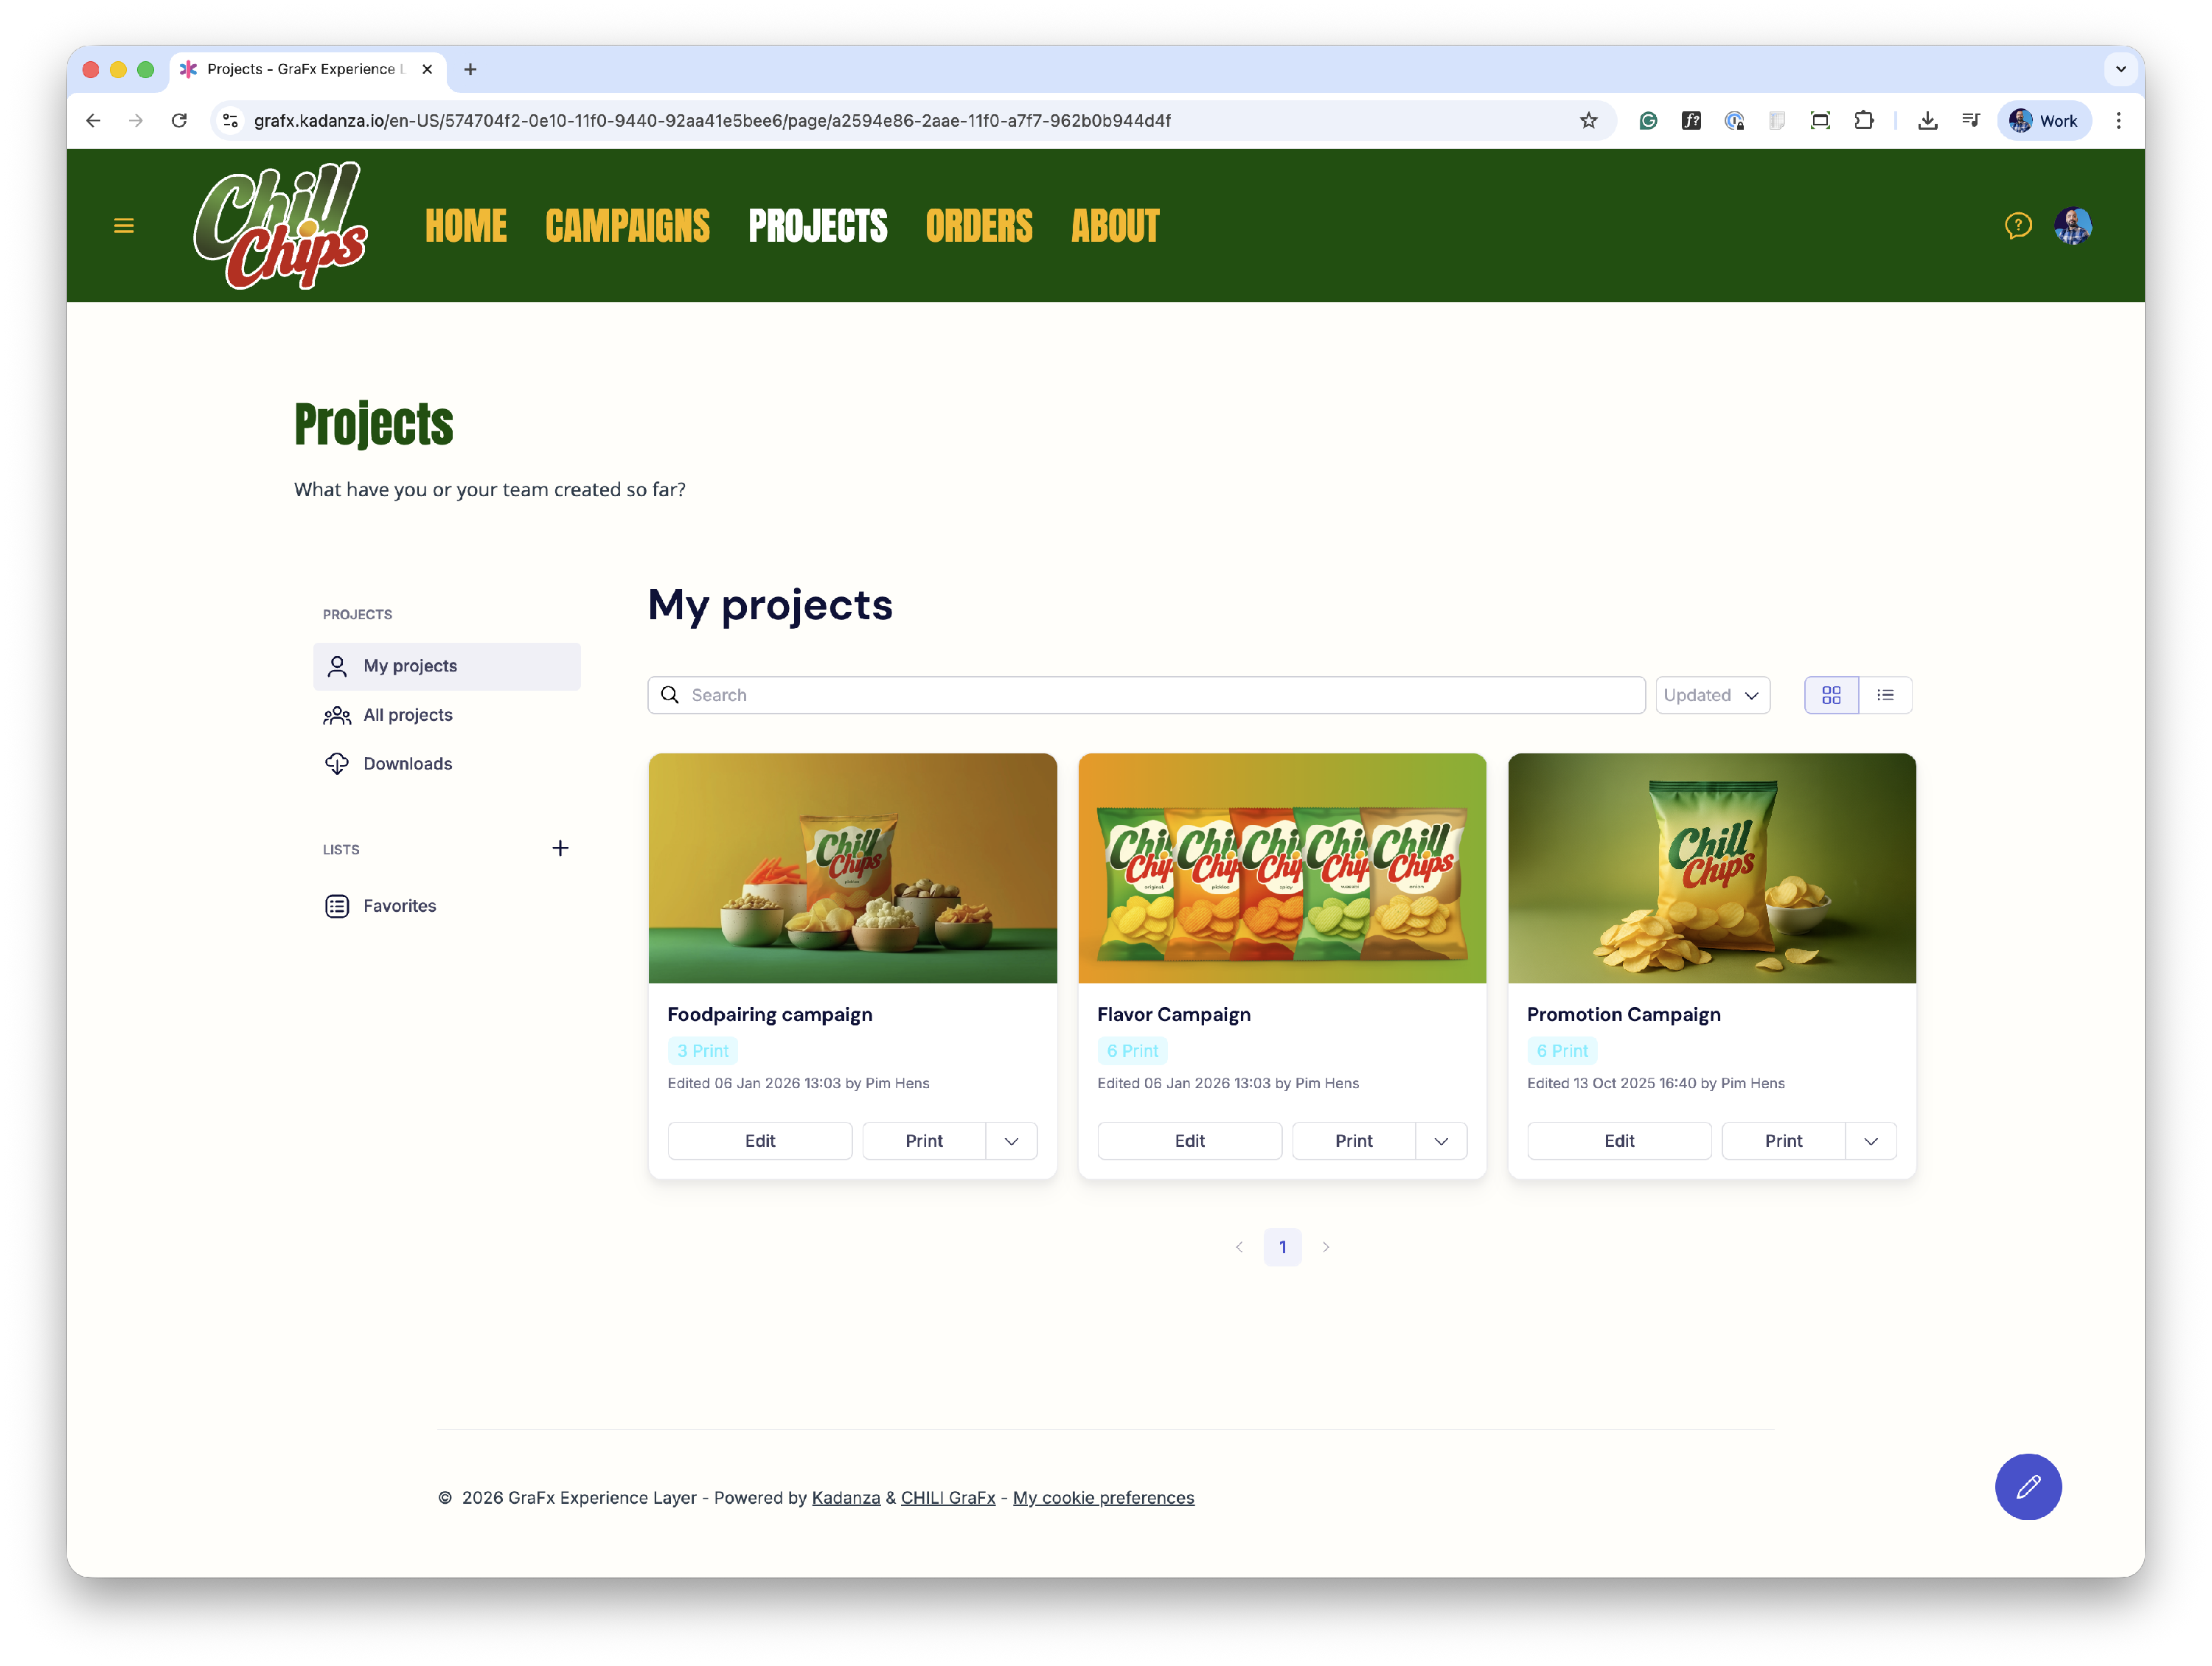Screen dimensions: 2212x1666
Task: Click the Chill Chips logo
Action: 281,226
